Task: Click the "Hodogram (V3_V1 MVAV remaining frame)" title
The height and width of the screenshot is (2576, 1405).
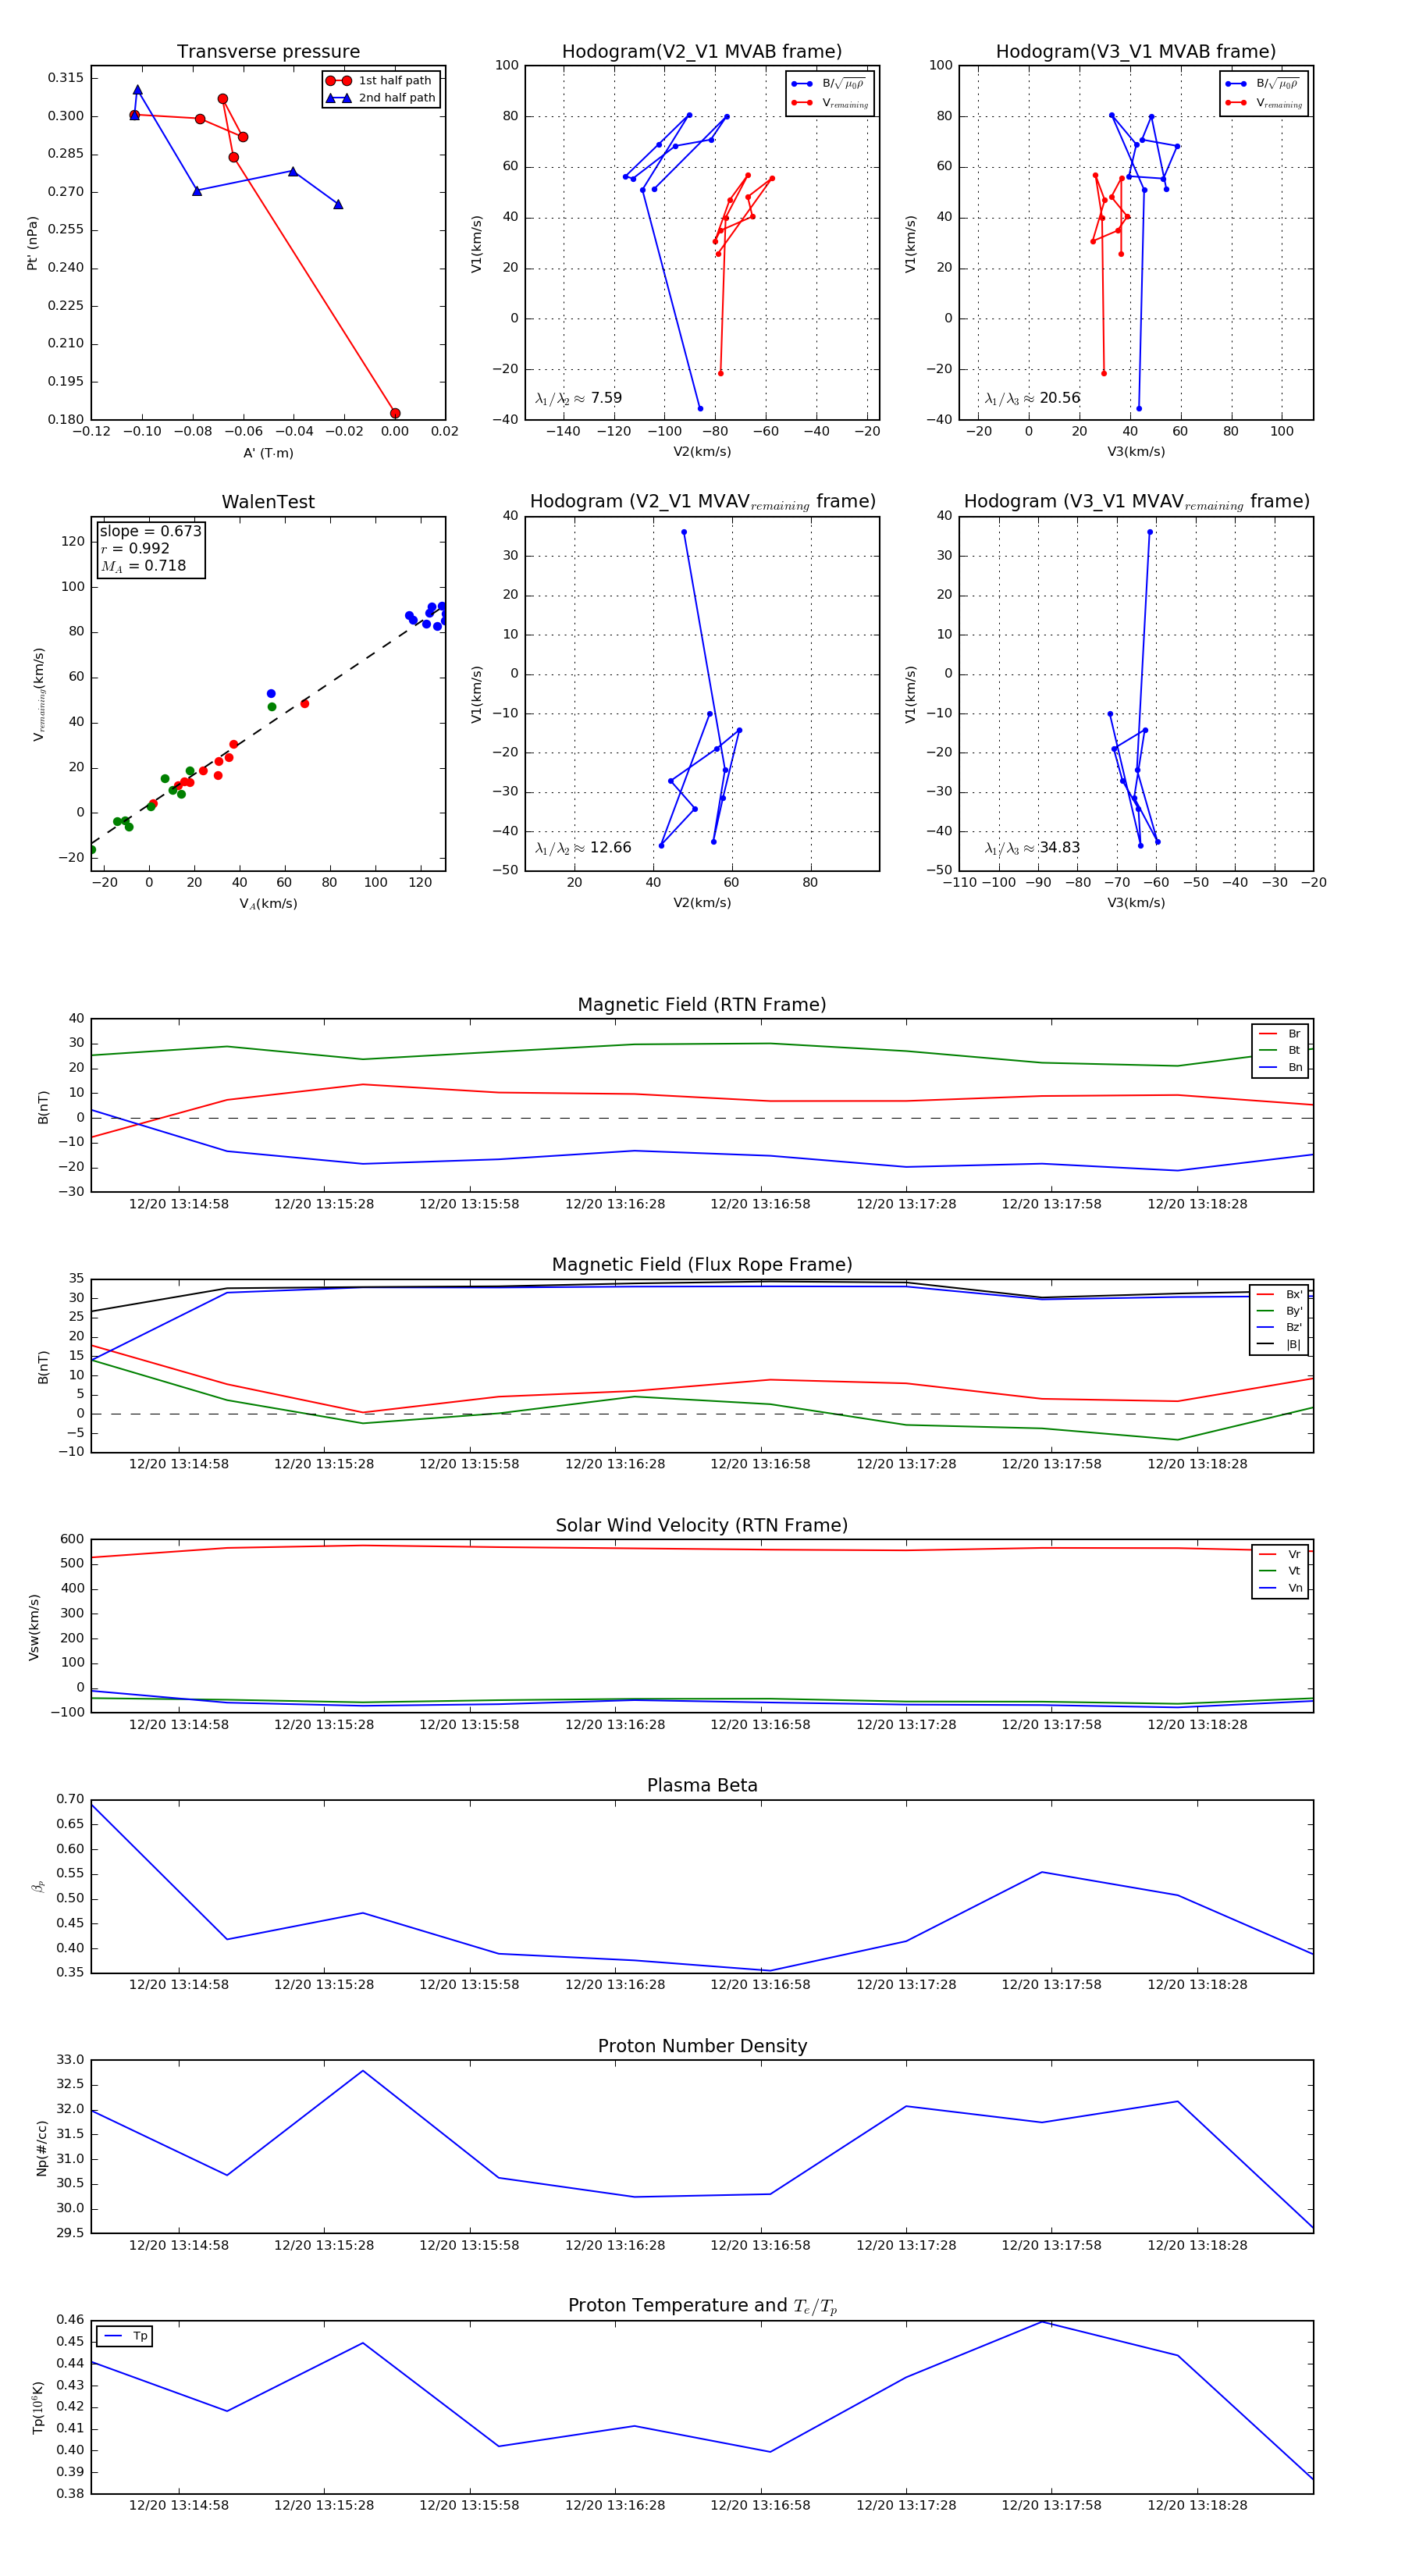Action: pyautogui.click(x=1136, y=502)
